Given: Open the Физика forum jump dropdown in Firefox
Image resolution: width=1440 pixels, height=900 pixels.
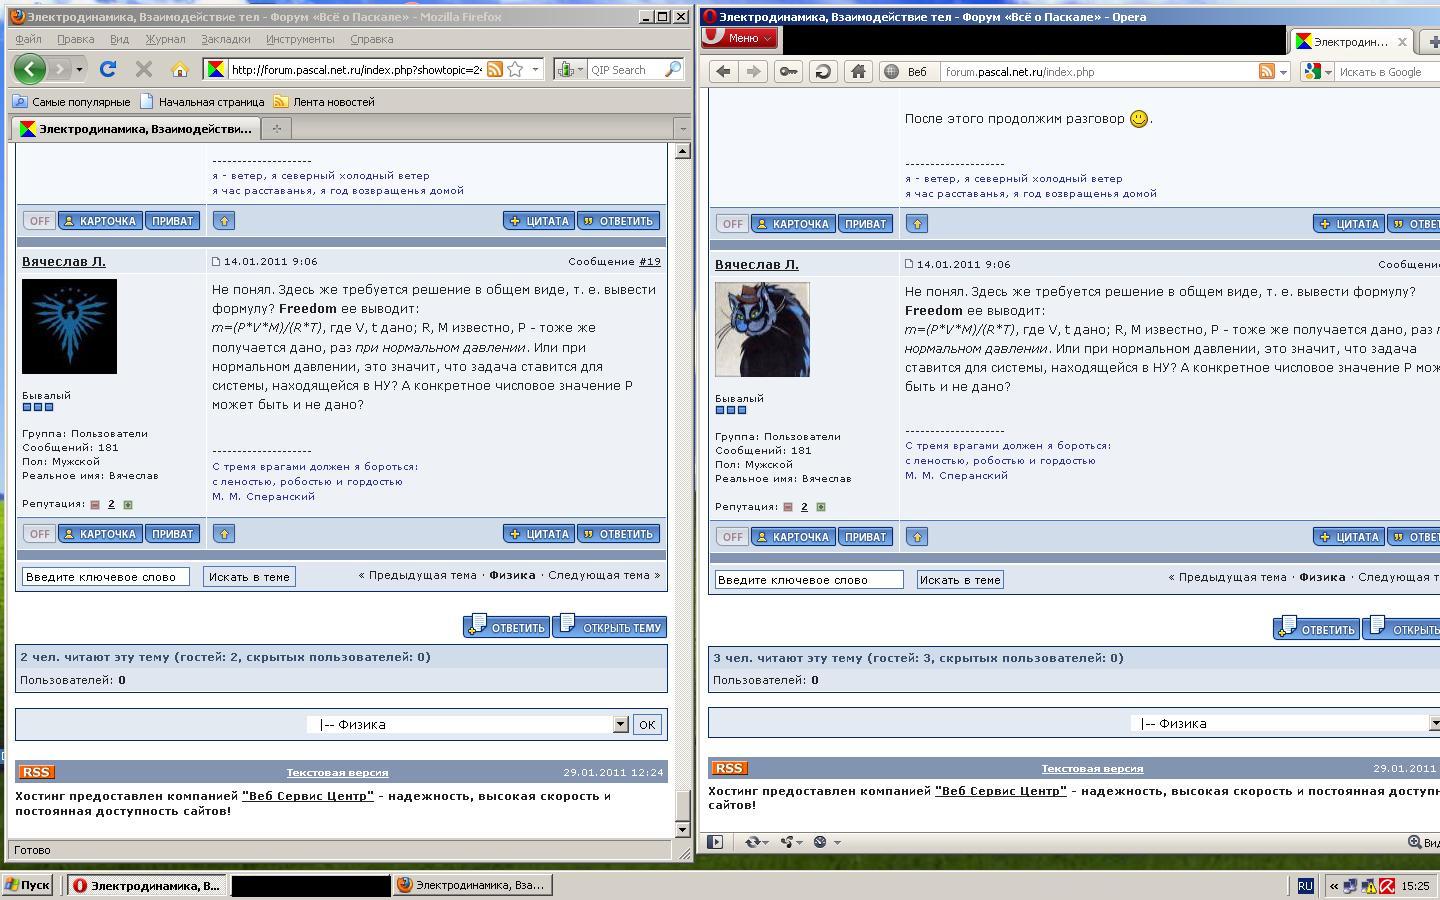Looking at the screenshot, I should pyautogui.click(x=620, y=724).
